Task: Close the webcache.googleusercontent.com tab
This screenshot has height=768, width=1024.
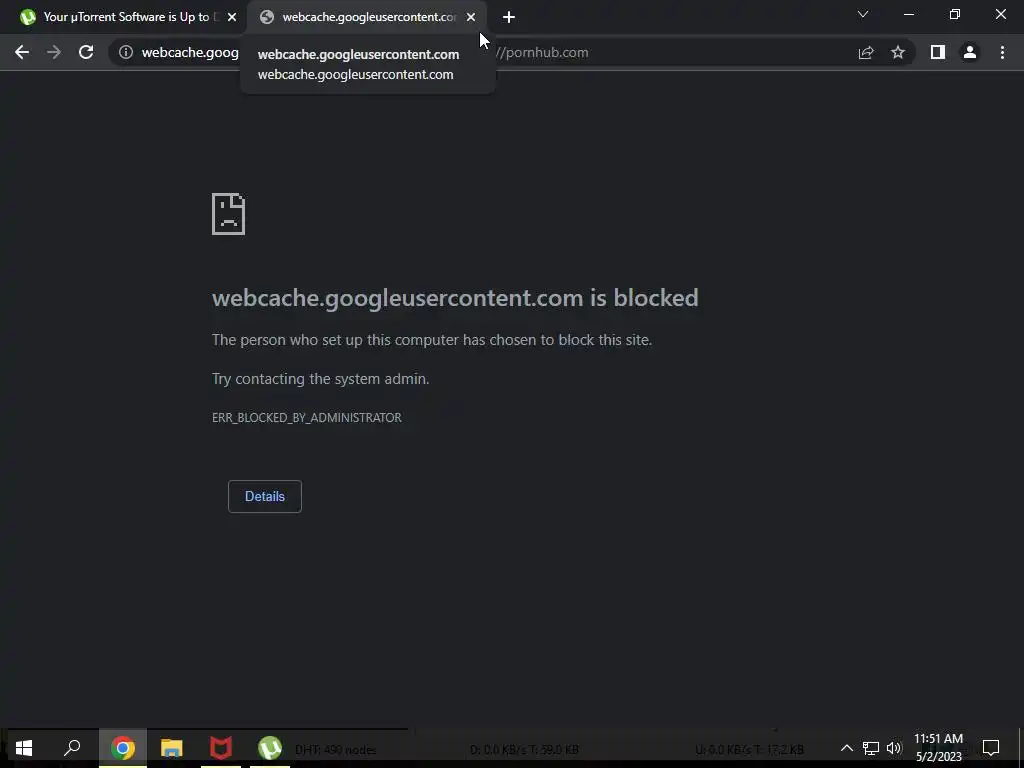Action: (471, 17)
